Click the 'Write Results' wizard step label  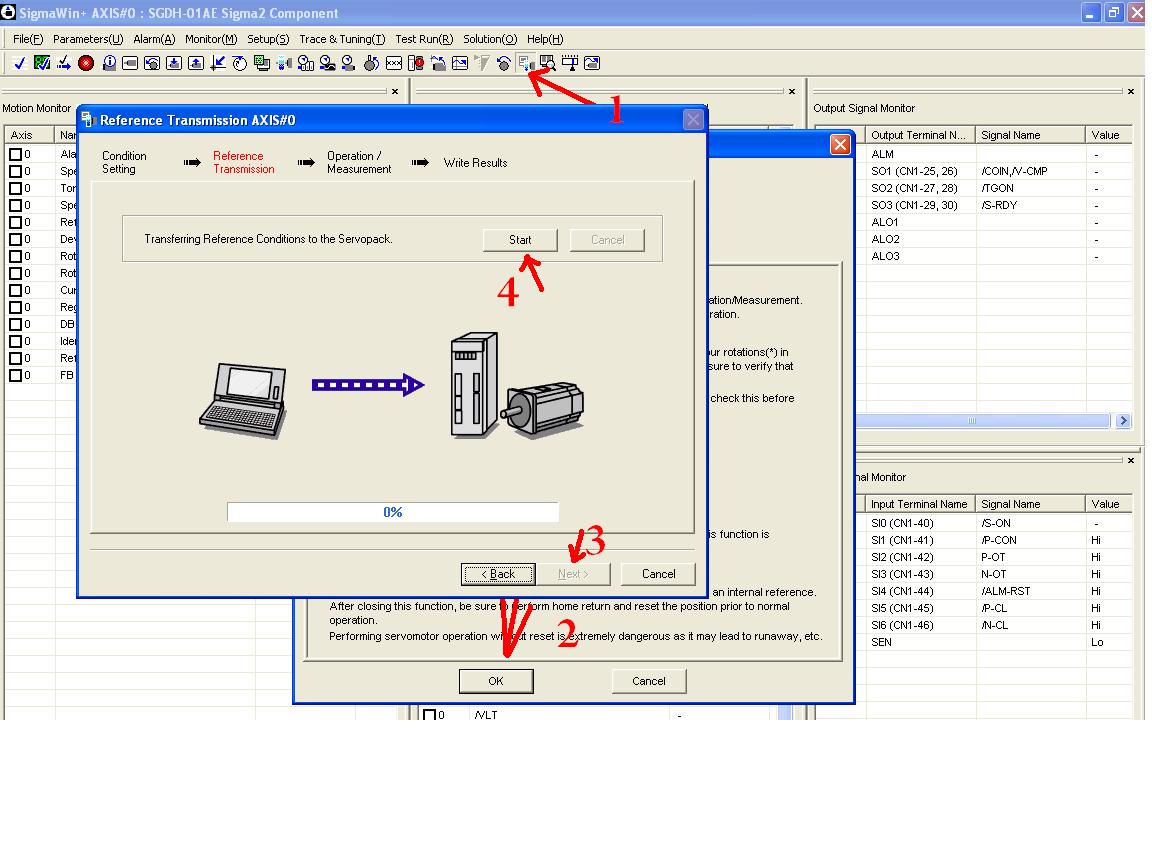click(475, 162)
